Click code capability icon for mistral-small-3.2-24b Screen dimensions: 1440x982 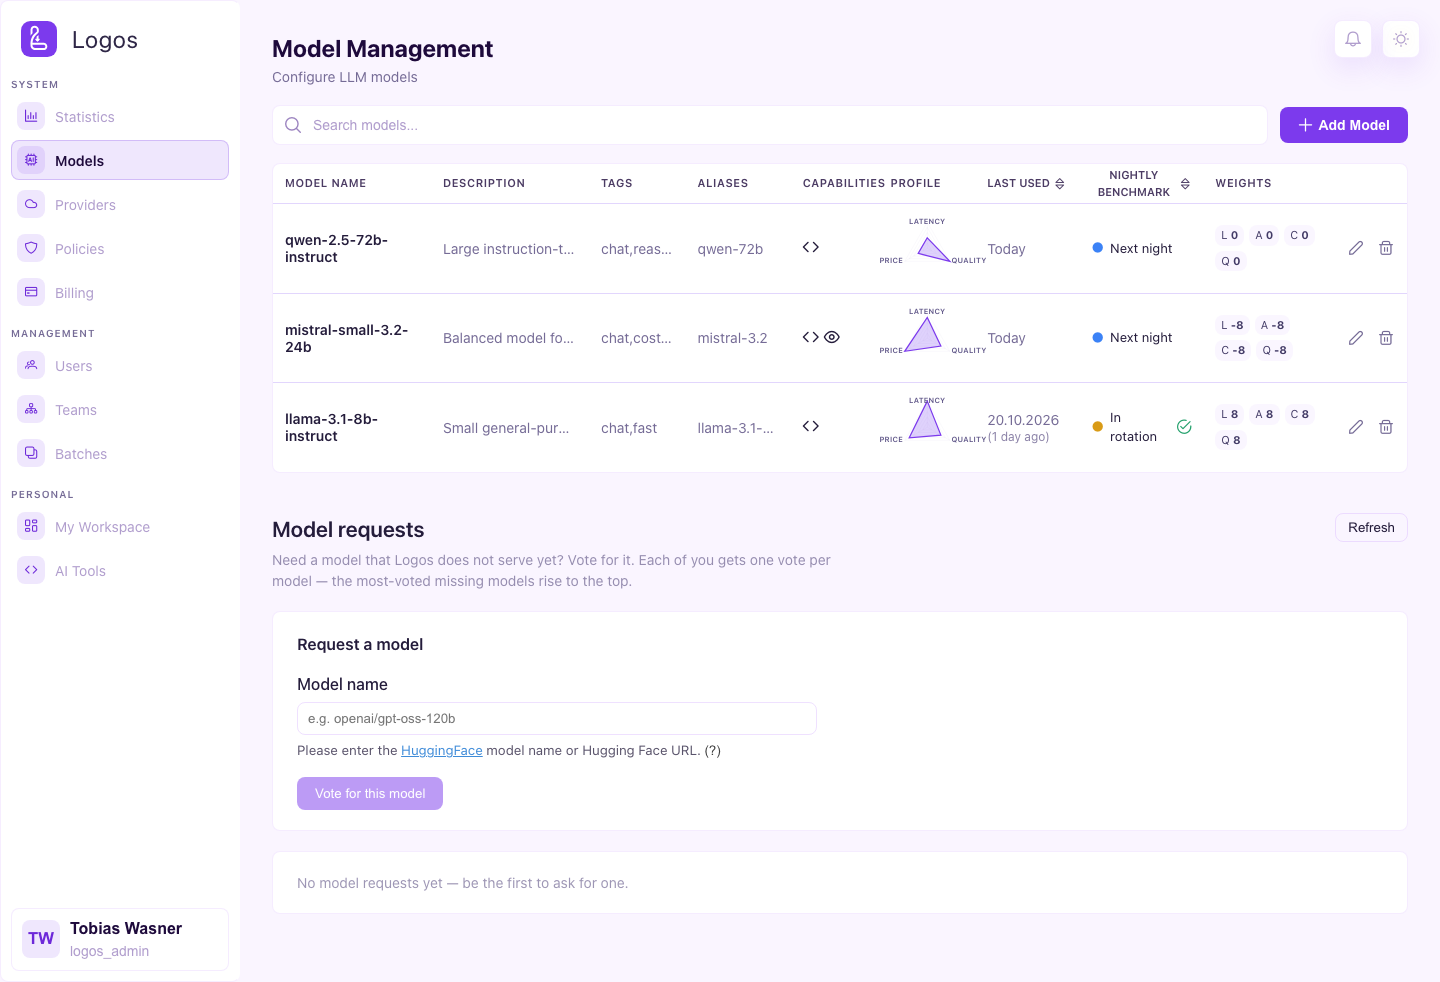pyautogui.click(x=811, y=337)
